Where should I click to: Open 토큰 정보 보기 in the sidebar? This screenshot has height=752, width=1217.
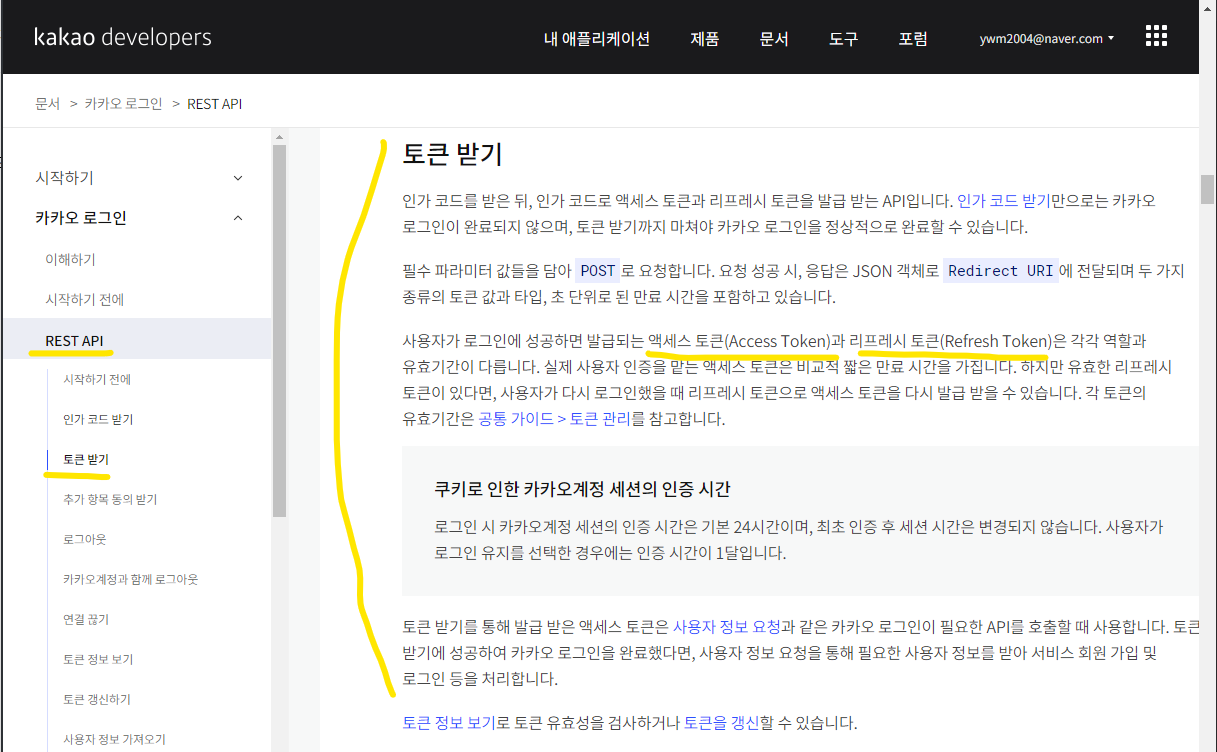[x=97, y=659]
